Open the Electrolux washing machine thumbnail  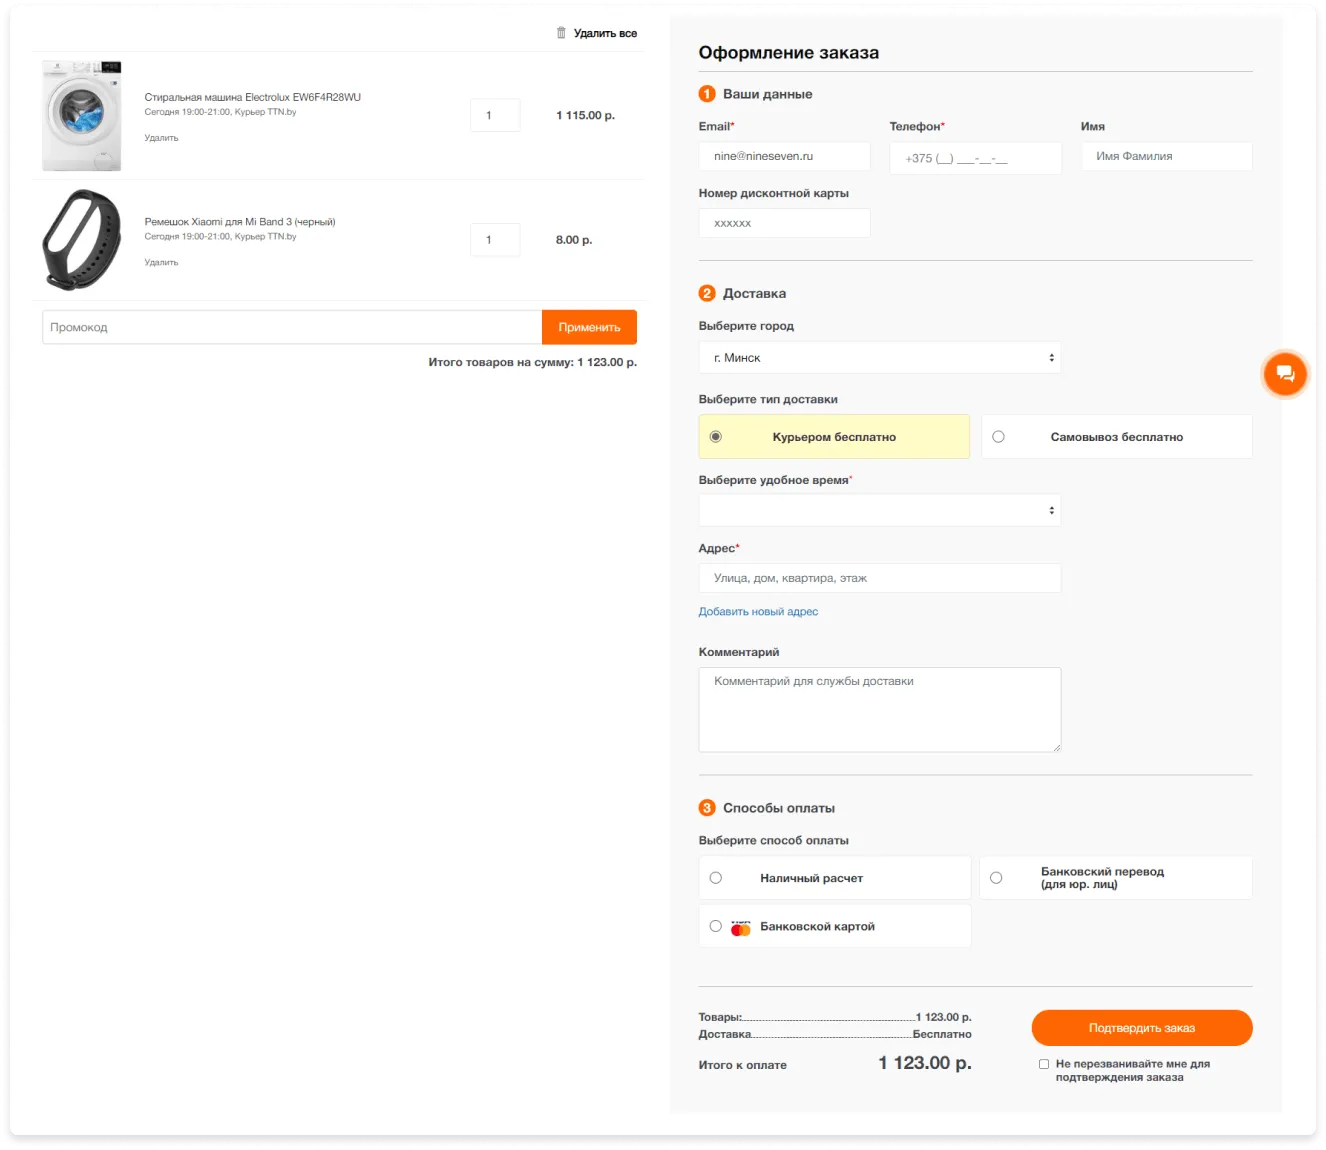82,115
